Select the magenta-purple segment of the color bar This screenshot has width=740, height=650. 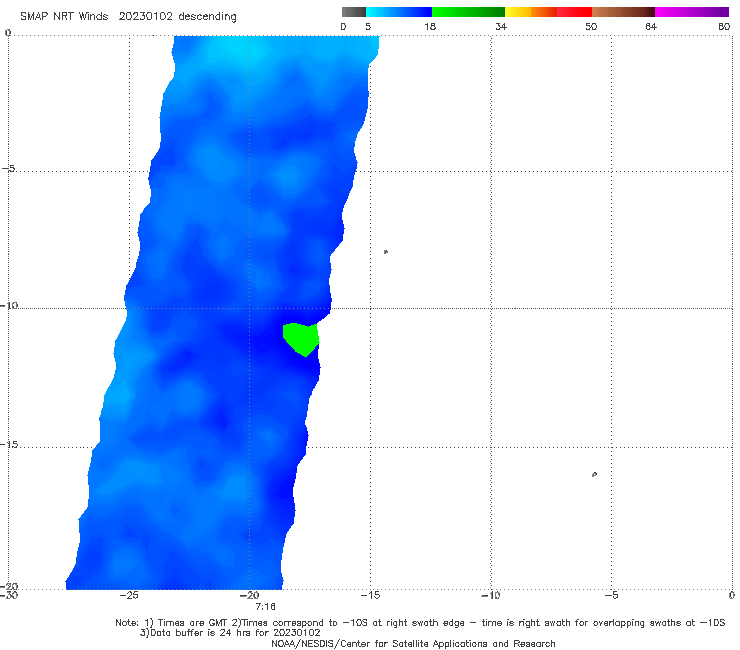click(x=692, y=12)
